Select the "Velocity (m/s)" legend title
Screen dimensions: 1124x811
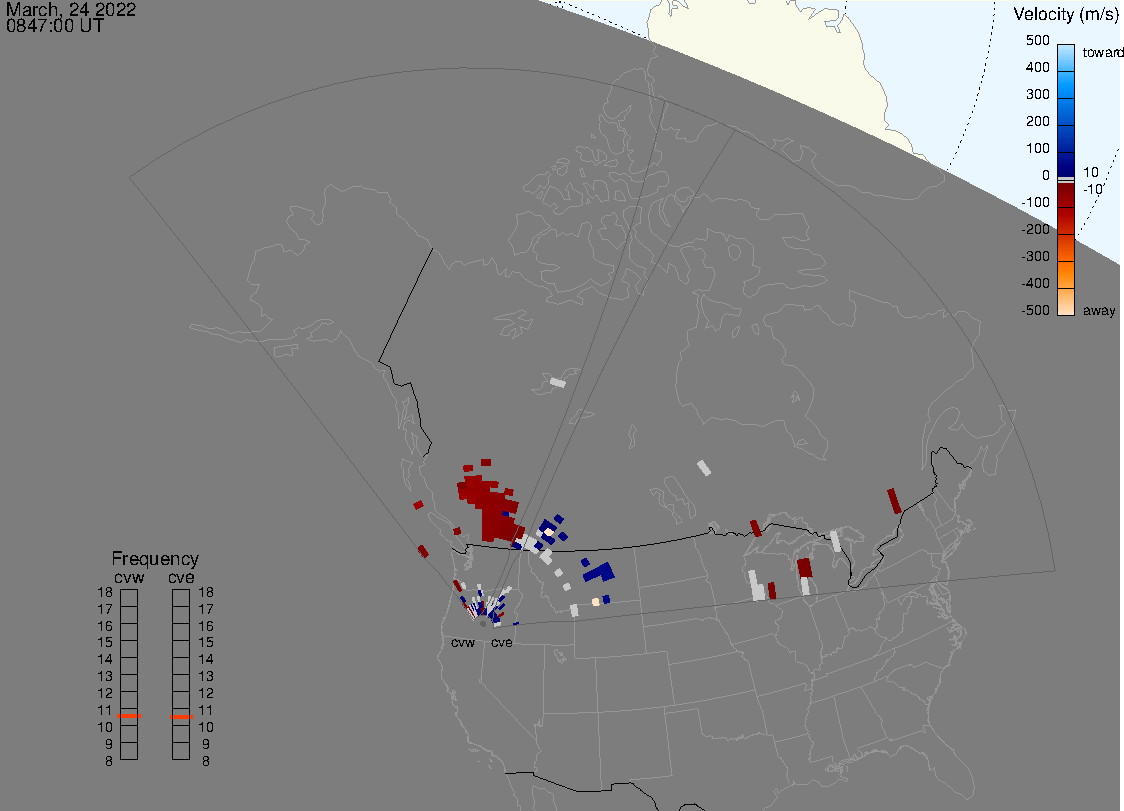pos(1066,14)
